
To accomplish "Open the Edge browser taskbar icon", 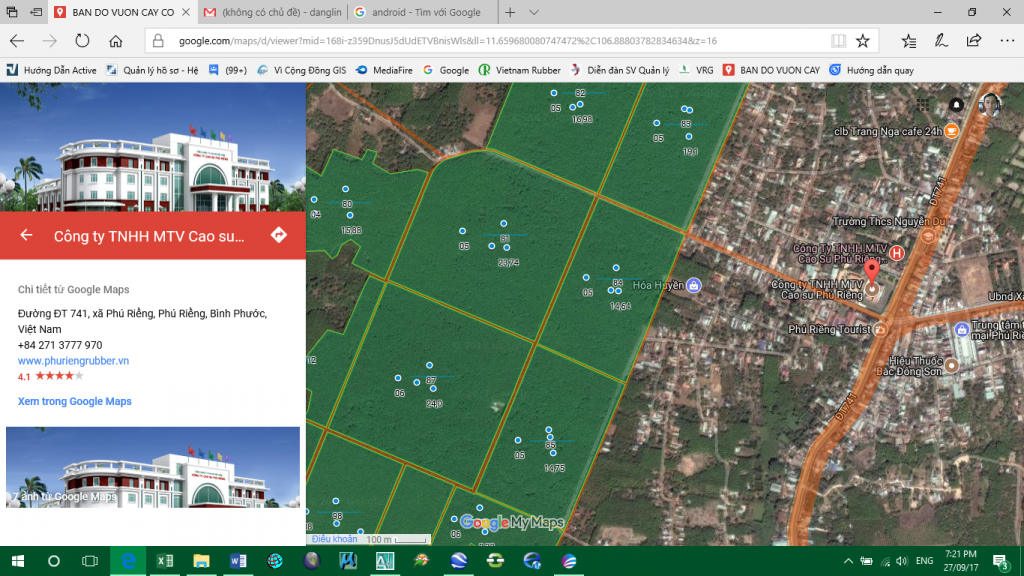I will tap(128, 561).
